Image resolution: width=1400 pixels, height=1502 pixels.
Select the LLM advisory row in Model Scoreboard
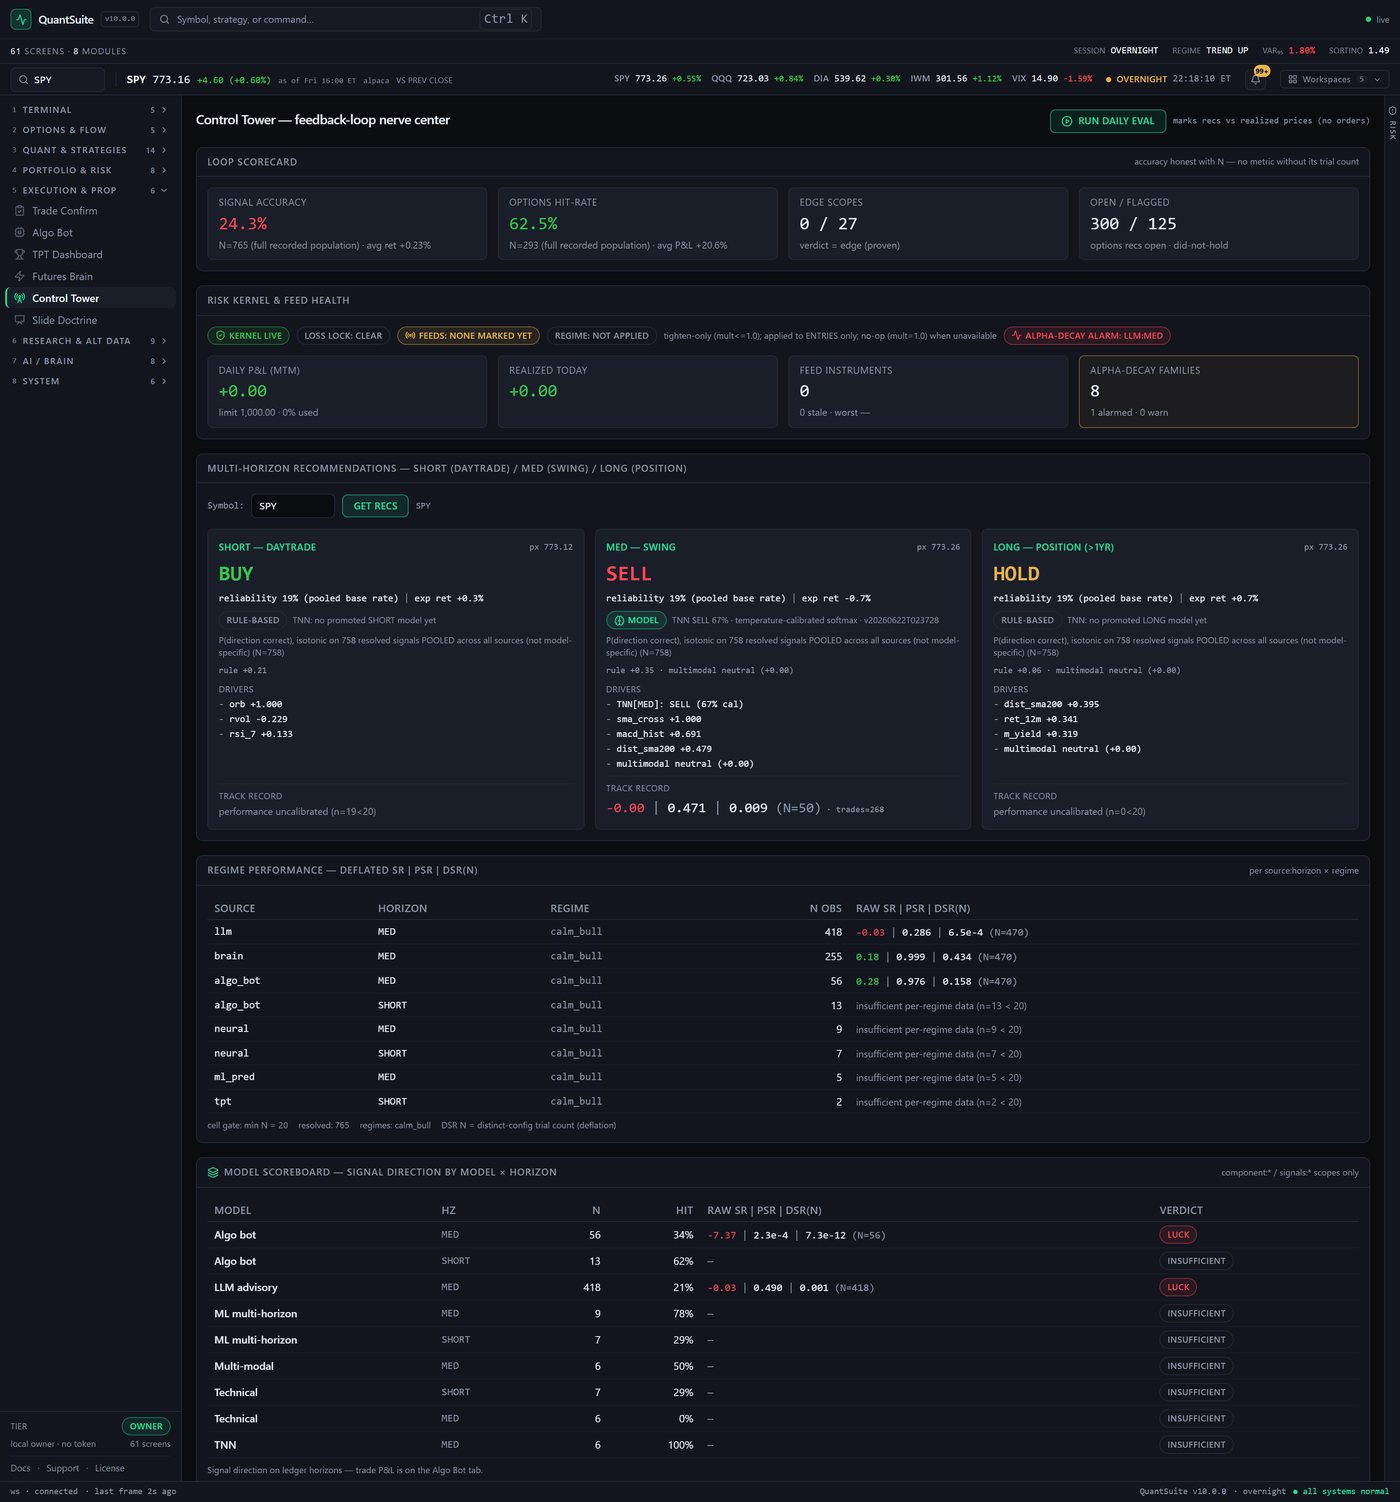pyautogui.click(x=783, y=1287)
